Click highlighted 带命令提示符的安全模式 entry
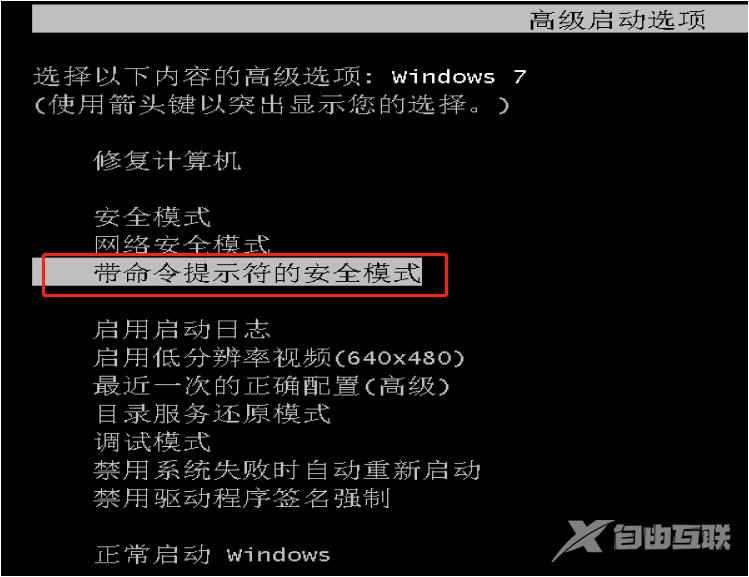Image resolution: width=749 pixels, height=577 pixels. [x=257, y=273]
